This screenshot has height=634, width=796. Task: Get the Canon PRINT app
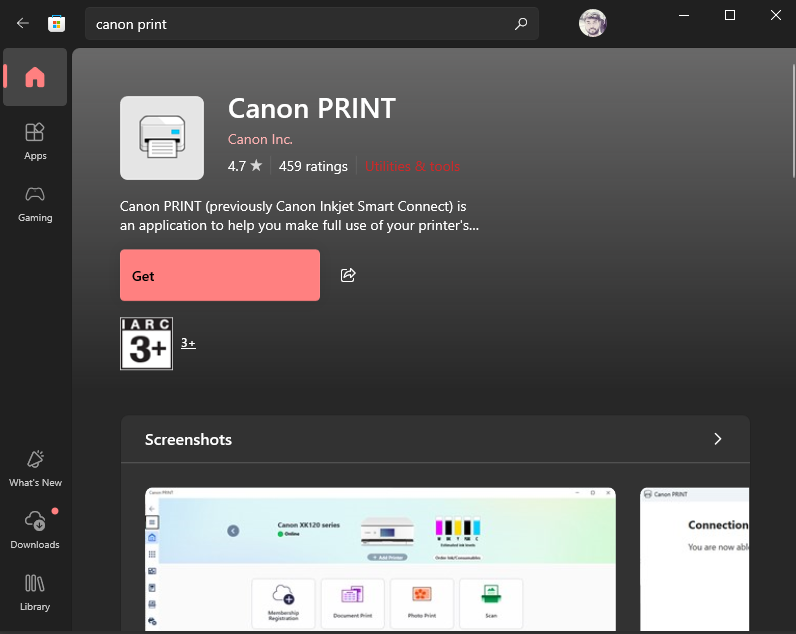coord(220,275)
